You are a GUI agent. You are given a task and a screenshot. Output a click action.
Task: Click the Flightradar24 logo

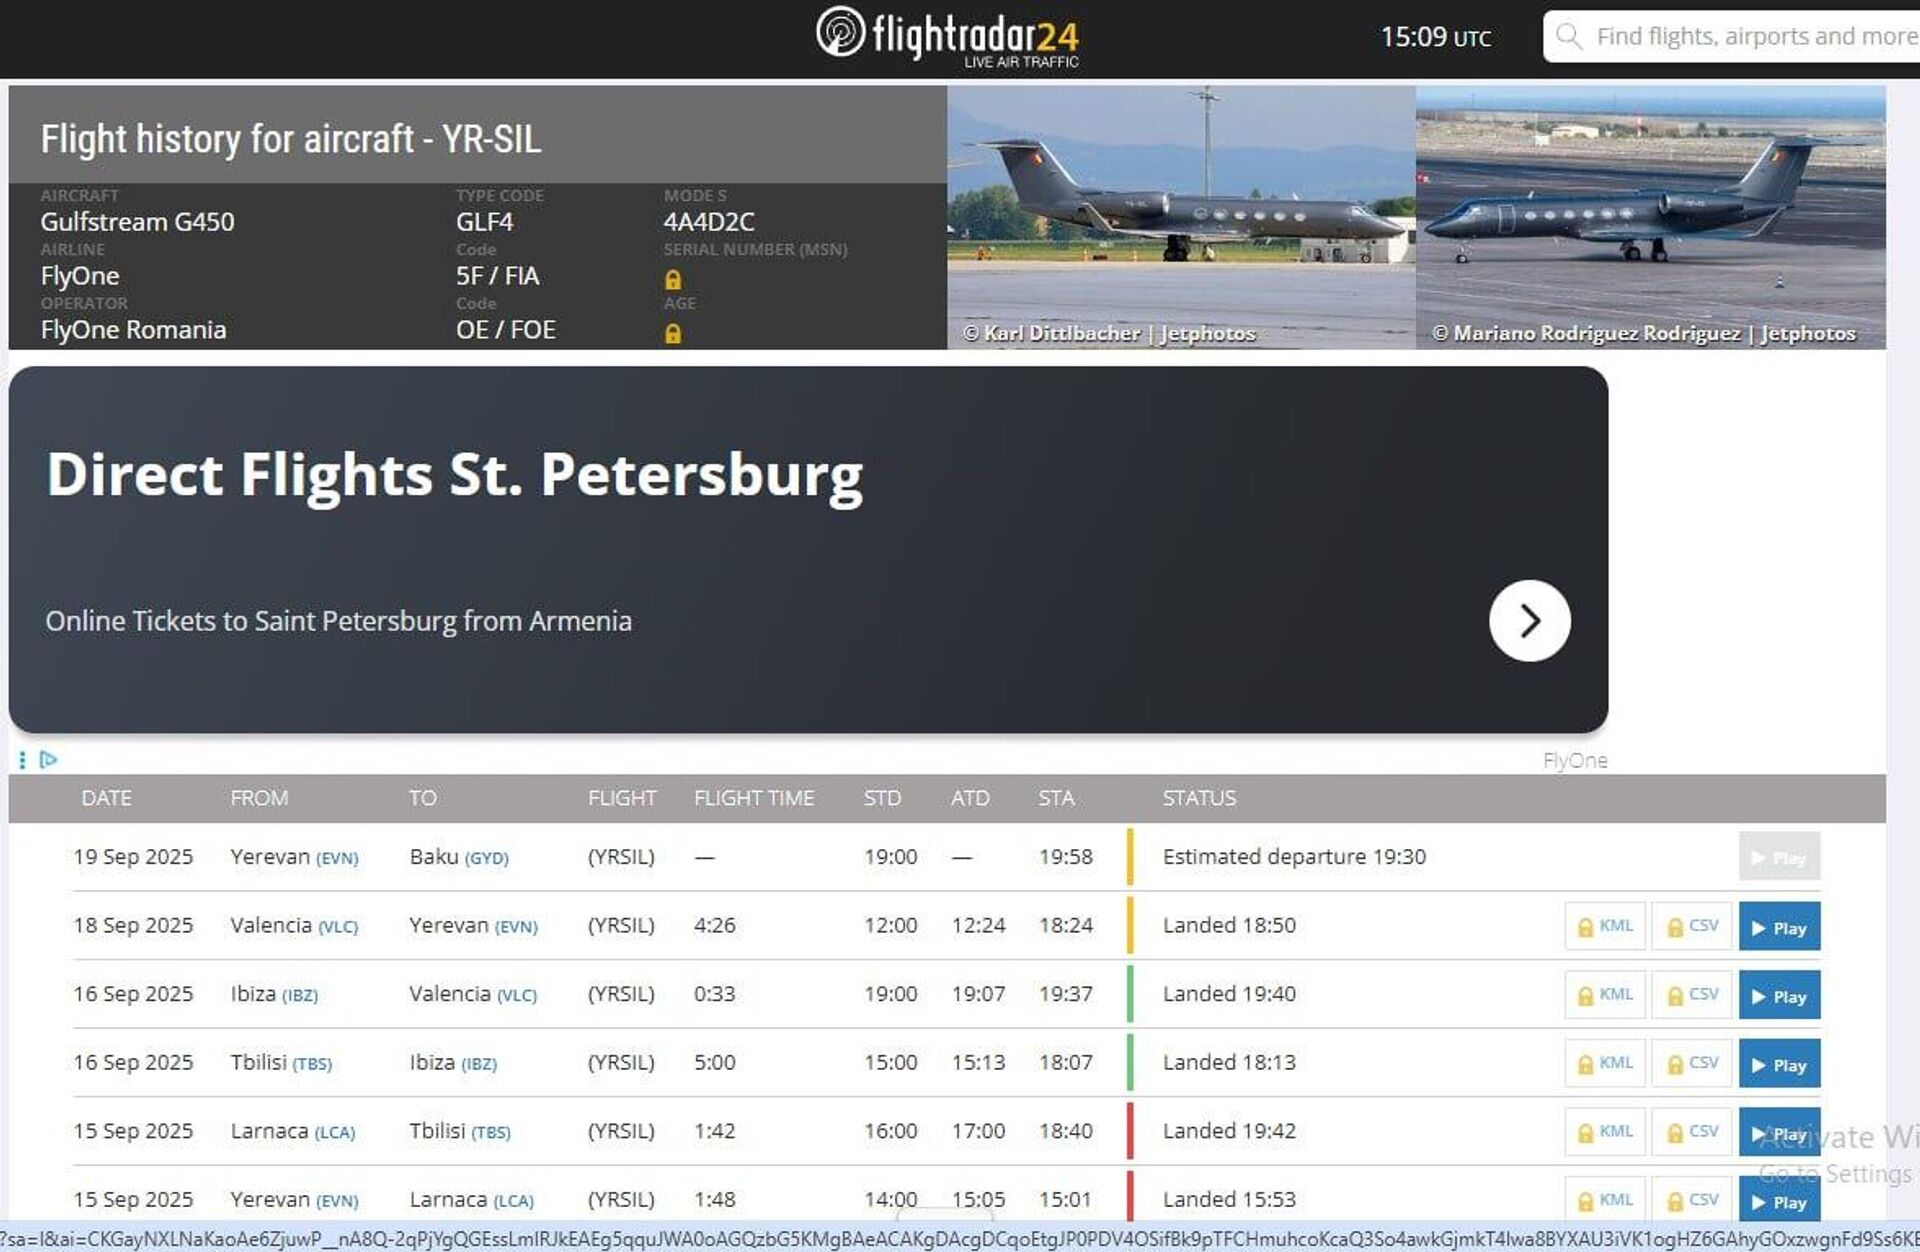coord(946,37)
